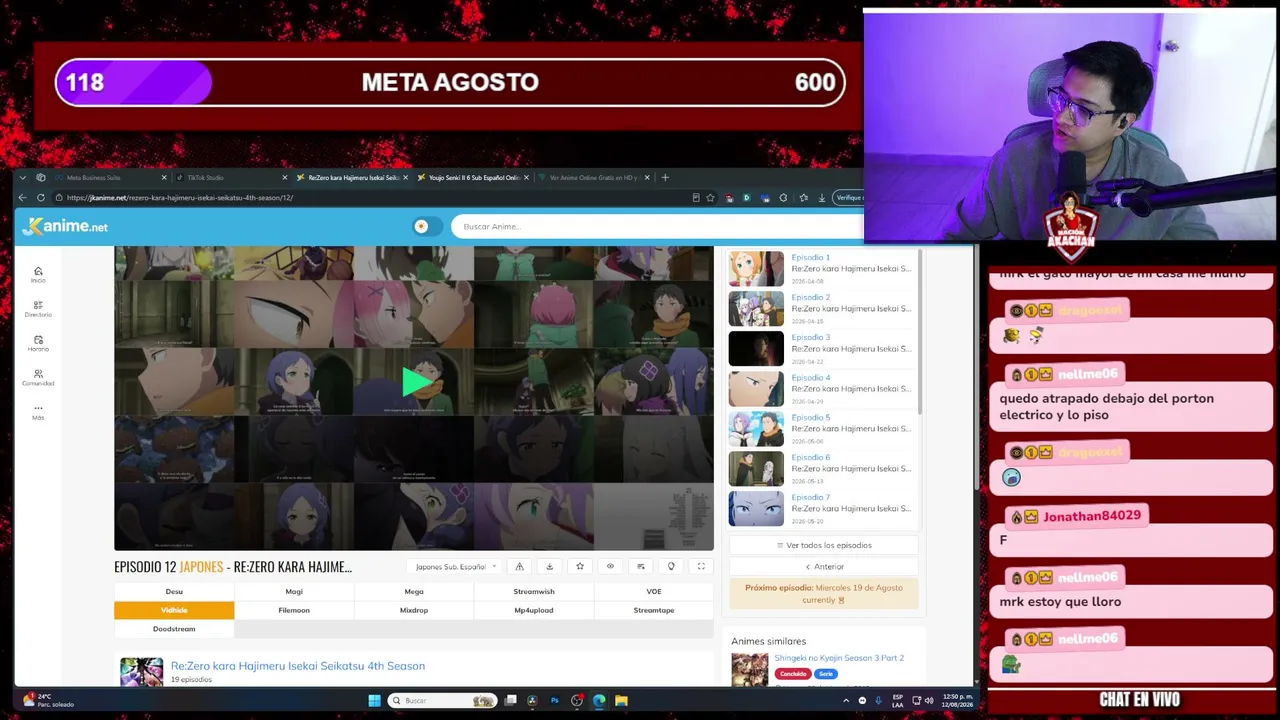This screenshot has height=720, width=1280.
Task: Expand the video player to fullscreen
Action: (701, 567)
